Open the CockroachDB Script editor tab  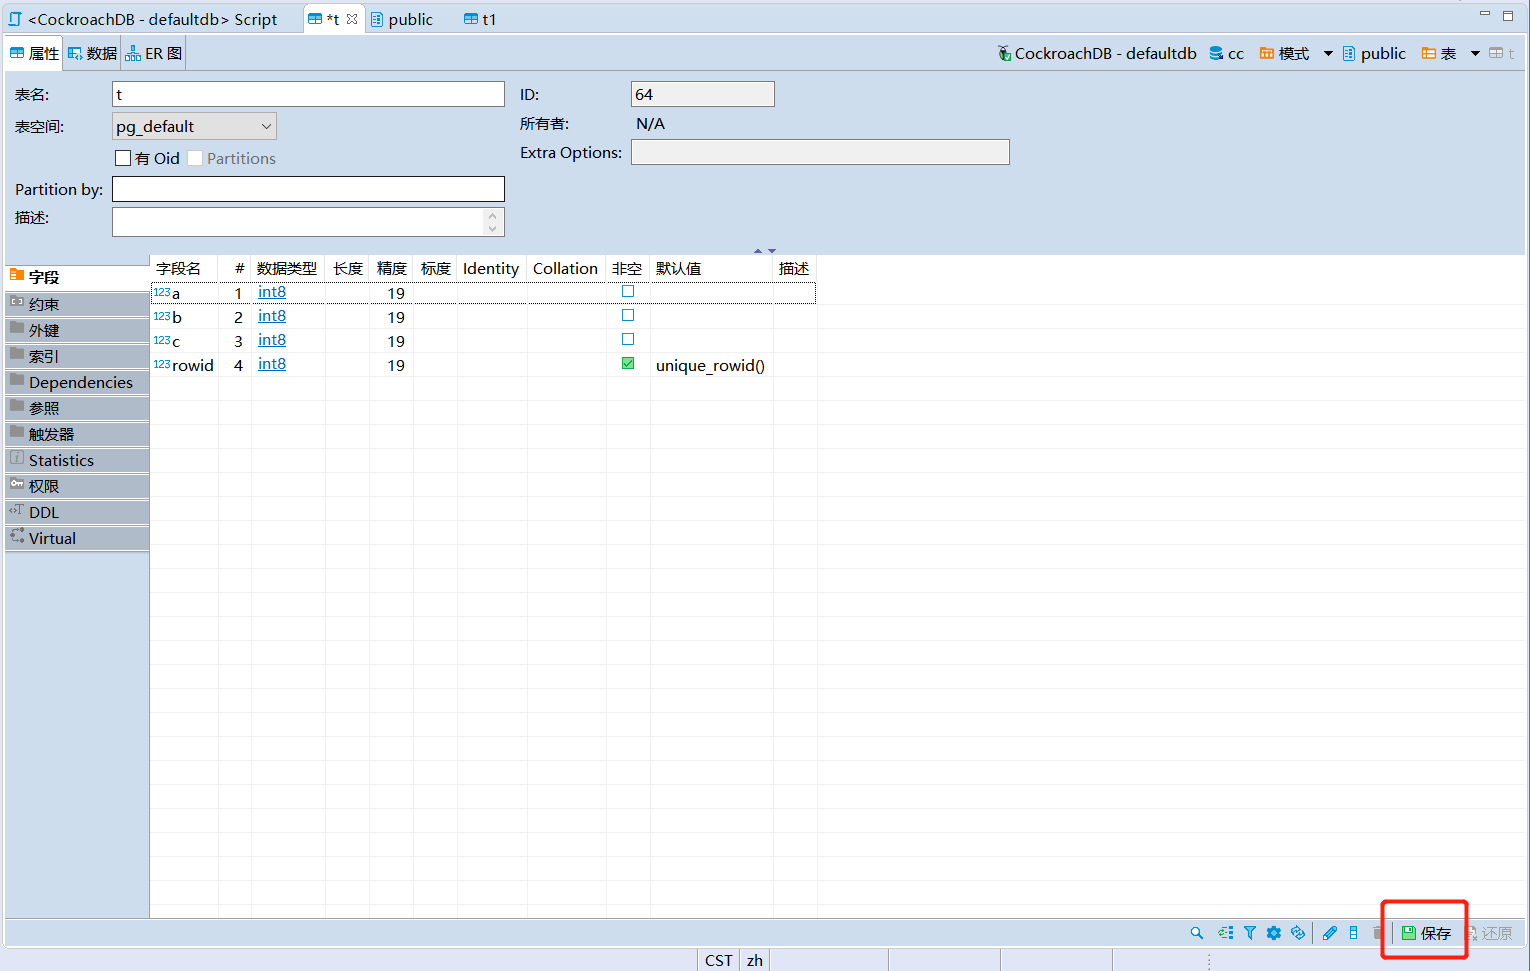click(143, 19)
